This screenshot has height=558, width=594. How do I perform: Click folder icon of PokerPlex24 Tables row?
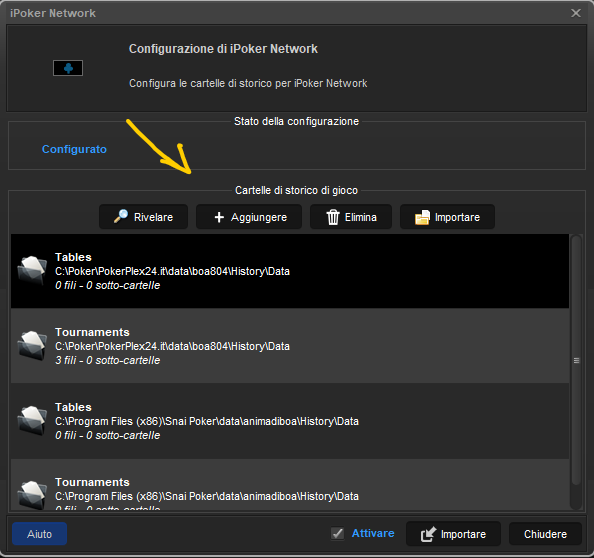pos(32,270)
